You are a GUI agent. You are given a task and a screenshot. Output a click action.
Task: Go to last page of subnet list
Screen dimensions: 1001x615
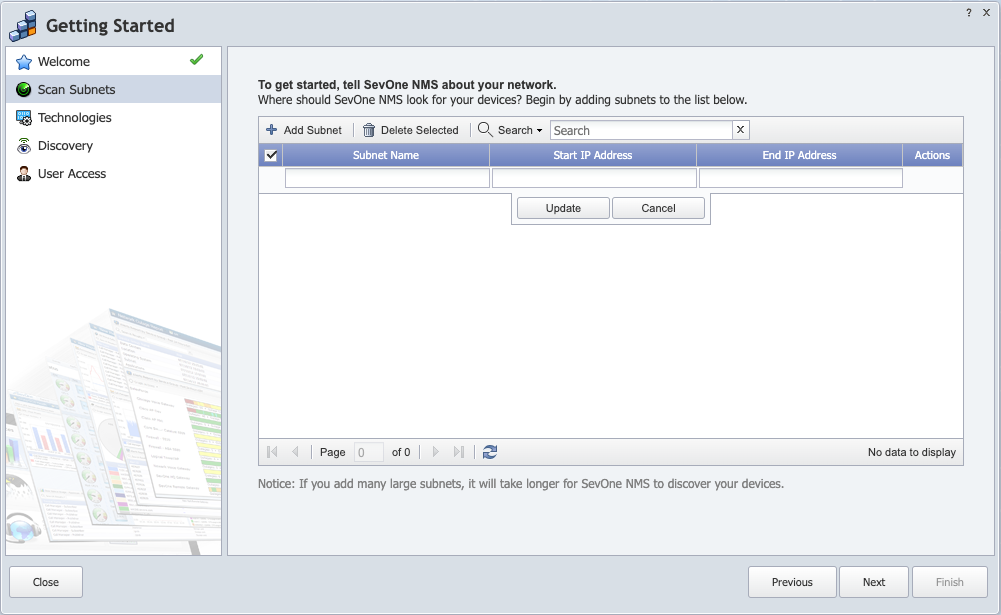coord(458,452)
